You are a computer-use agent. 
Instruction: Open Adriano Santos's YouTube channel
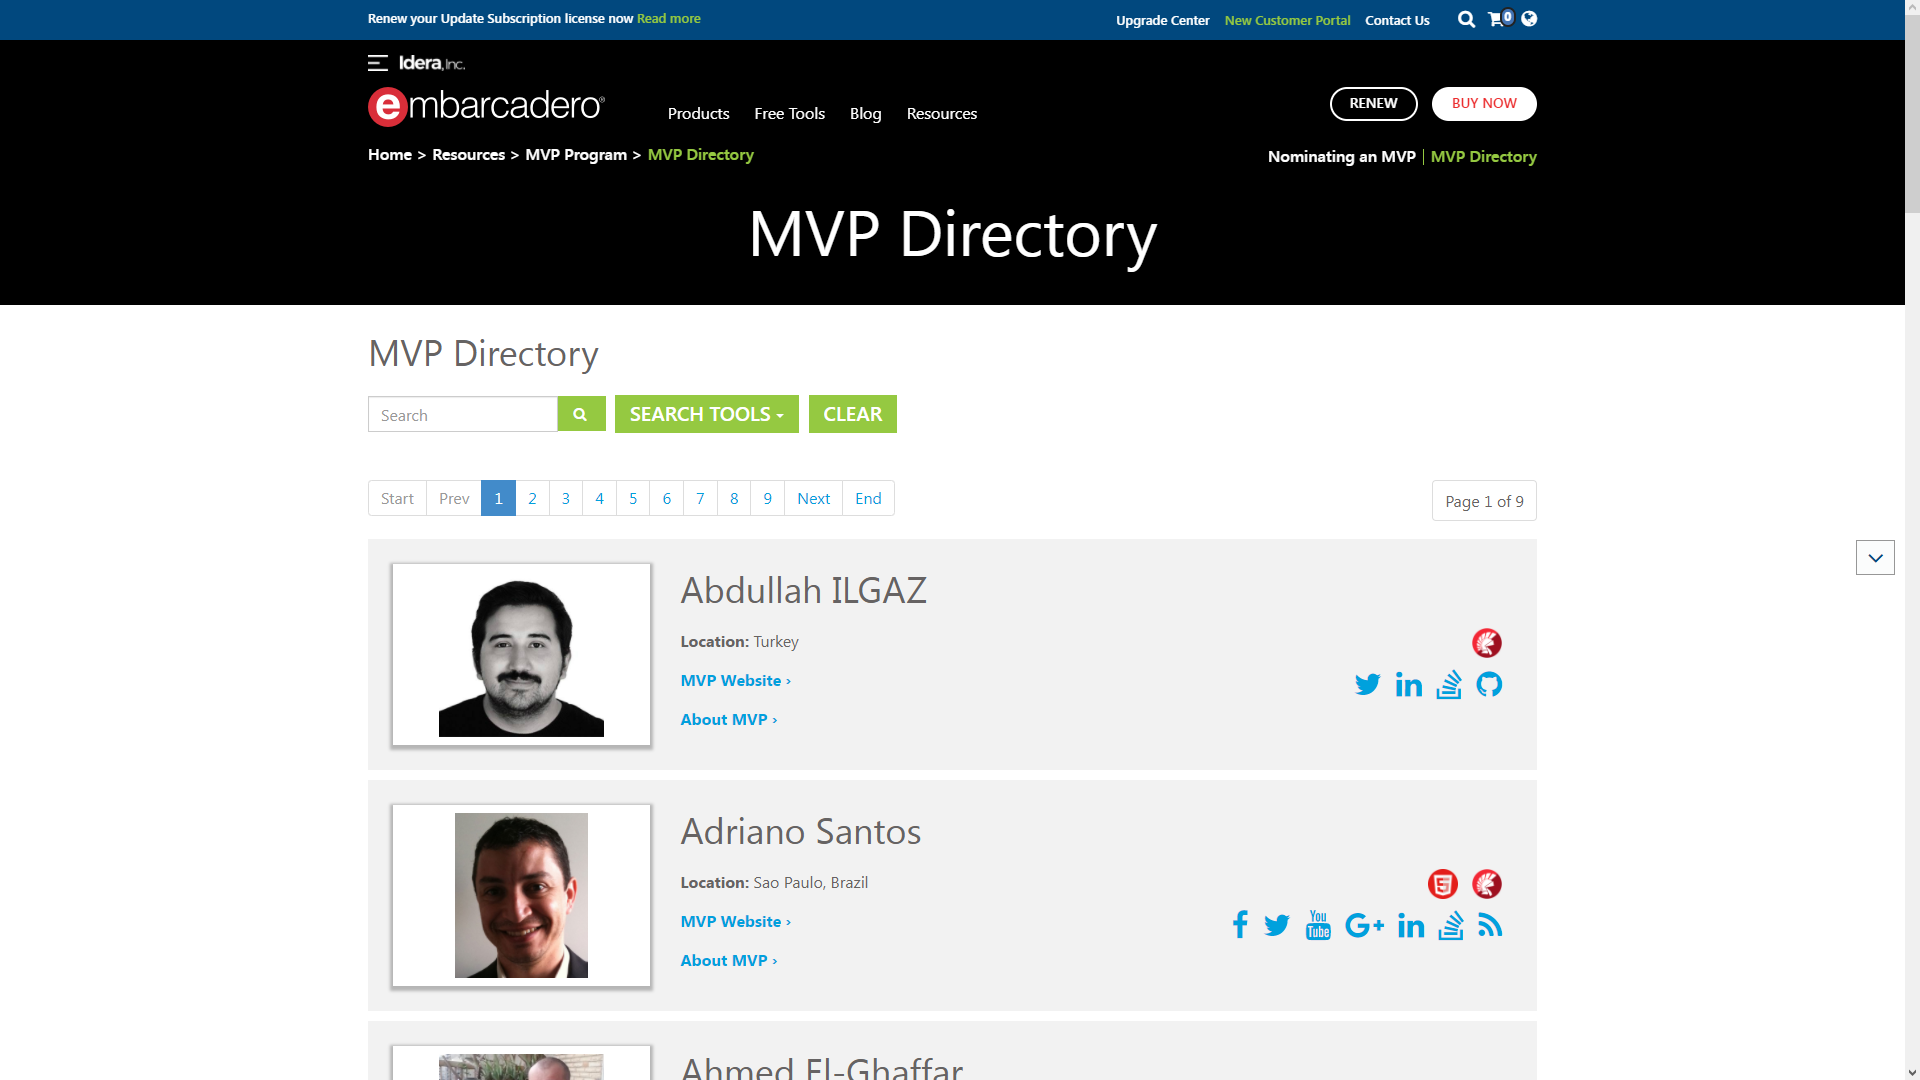(x=1318, y=925)
